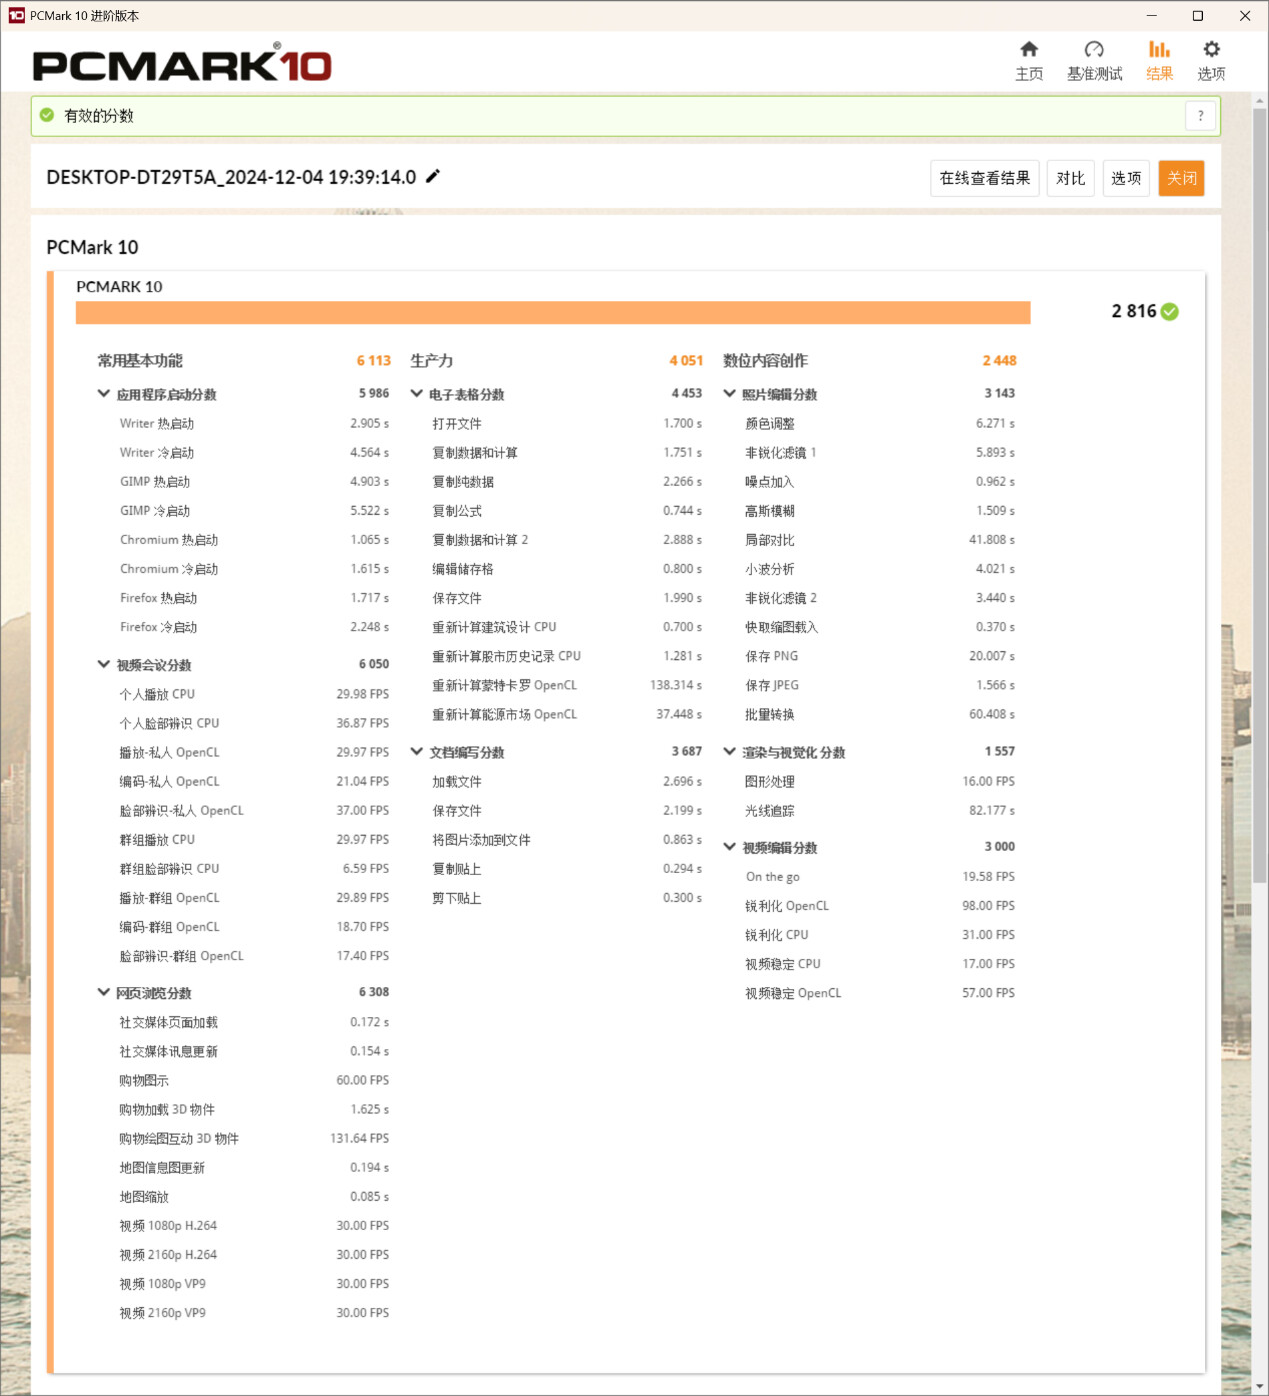Click the 对比 compare button
The width and height of the screenshot is (1269, 1396).
(x=1070, y=178)
